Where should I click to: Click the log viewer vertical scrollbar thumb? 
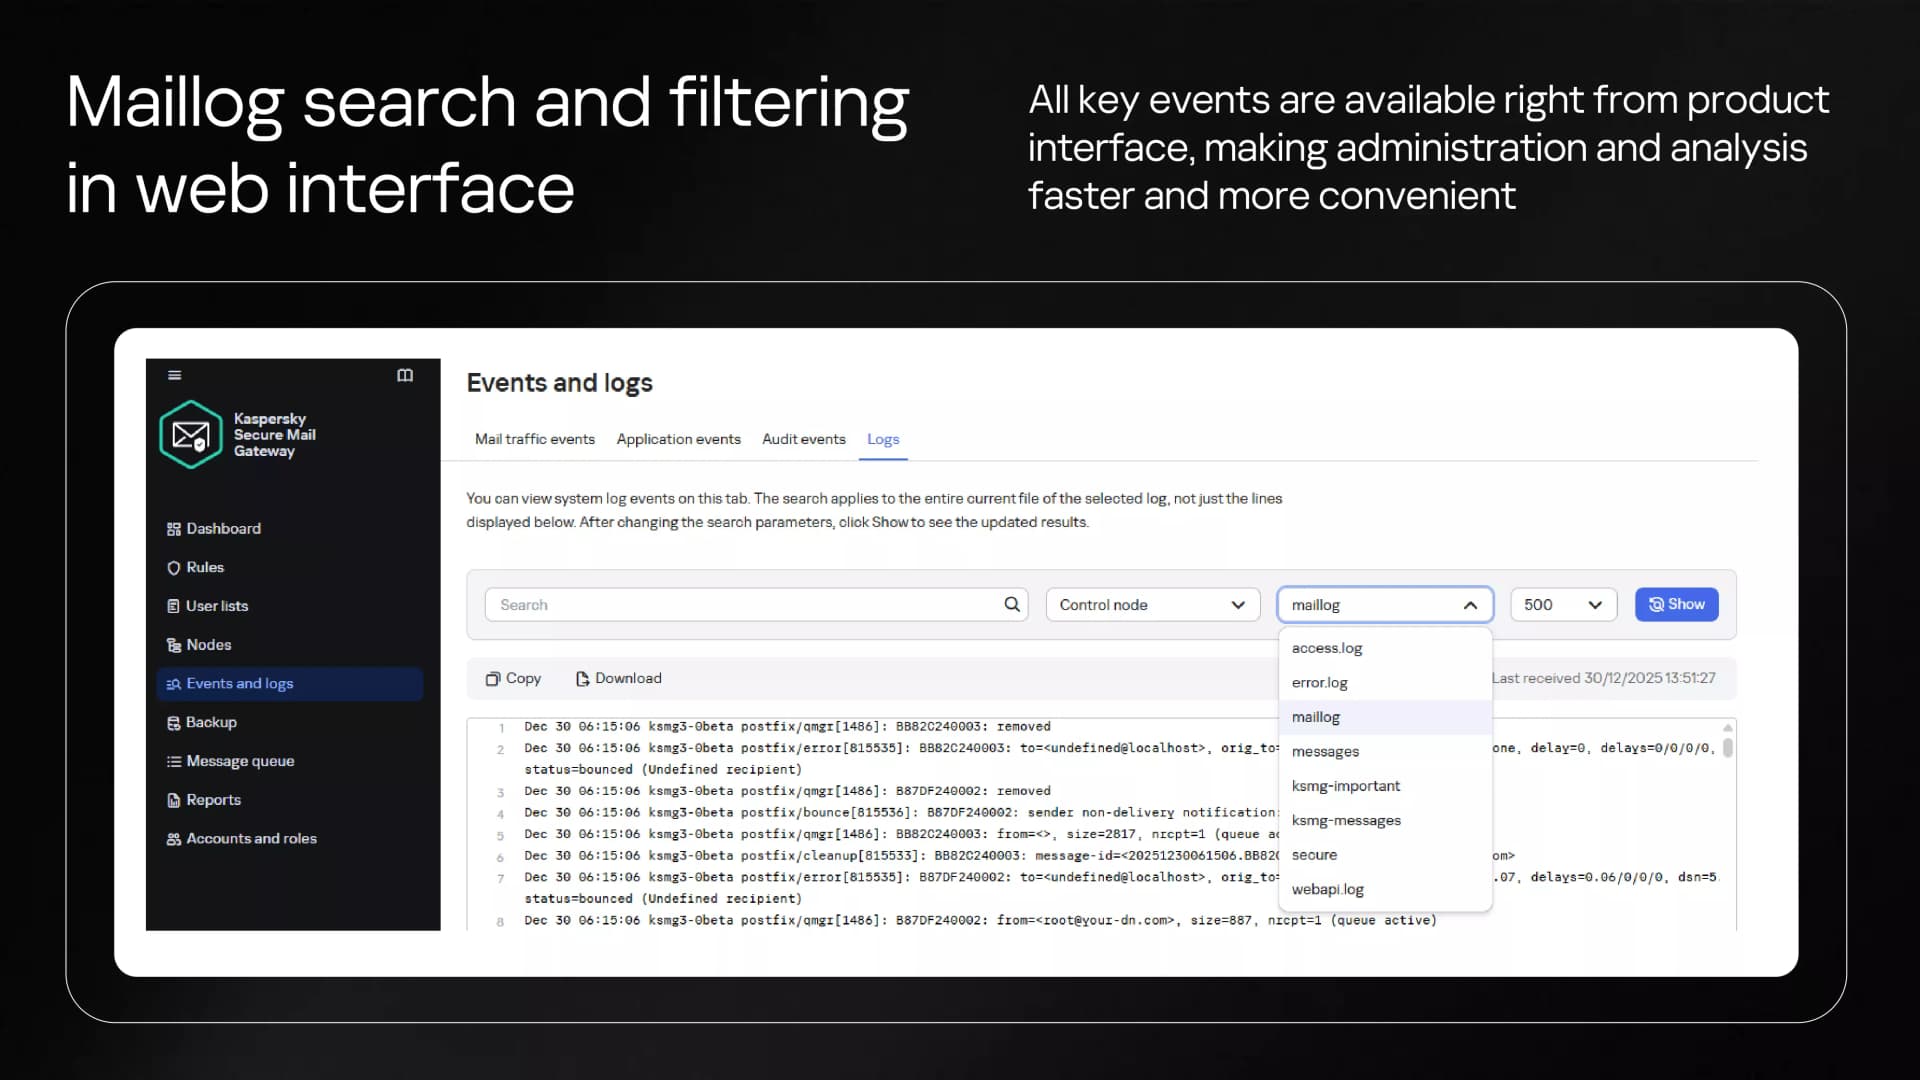(1727, 747)
